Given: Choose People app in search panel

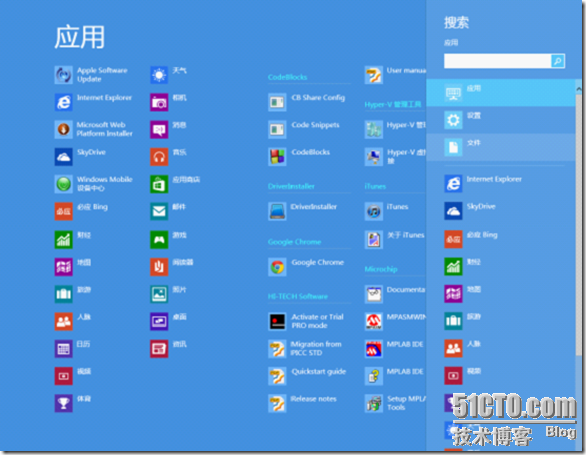Looking at the screenshot, I should [463, 348].
